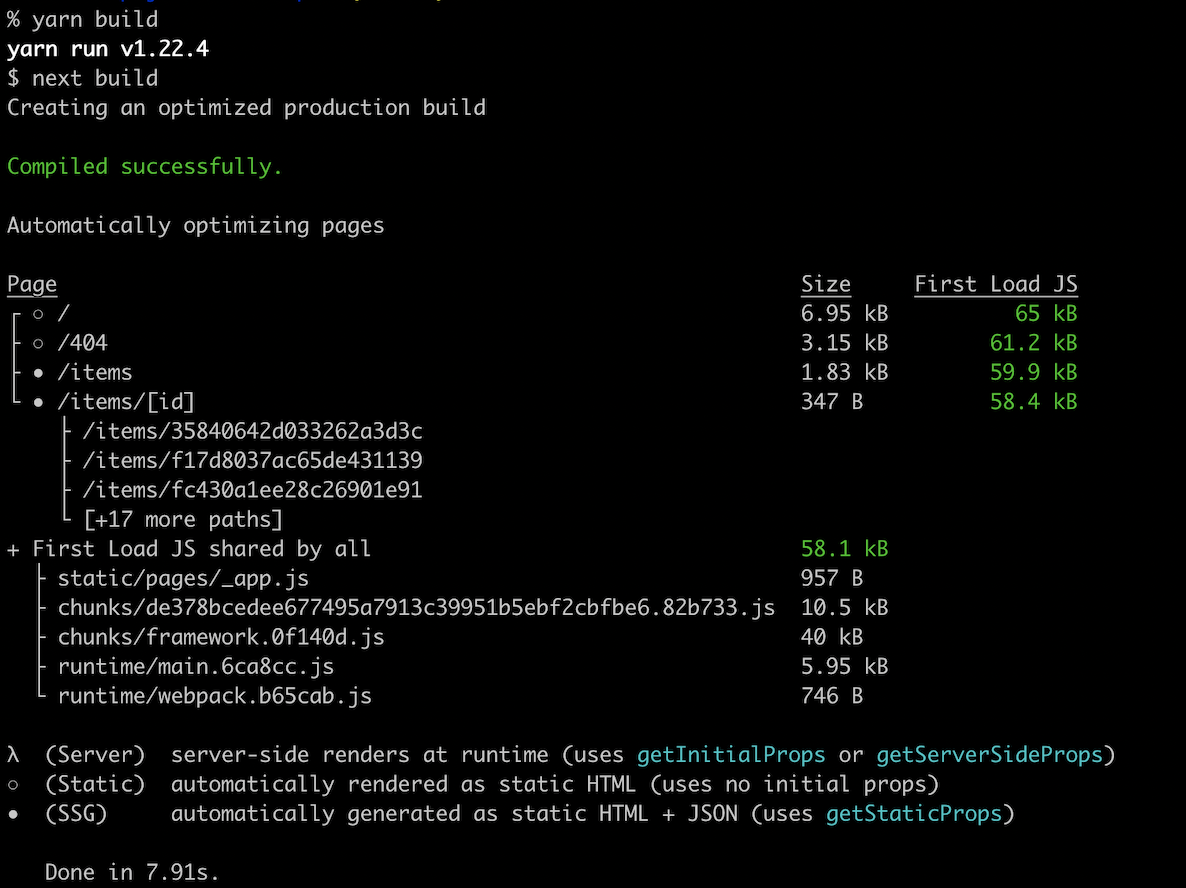Click the green '65 kB' first load value
Image resolution: width=1186 pixels, height=888 pixels.
click(1047, 314)
